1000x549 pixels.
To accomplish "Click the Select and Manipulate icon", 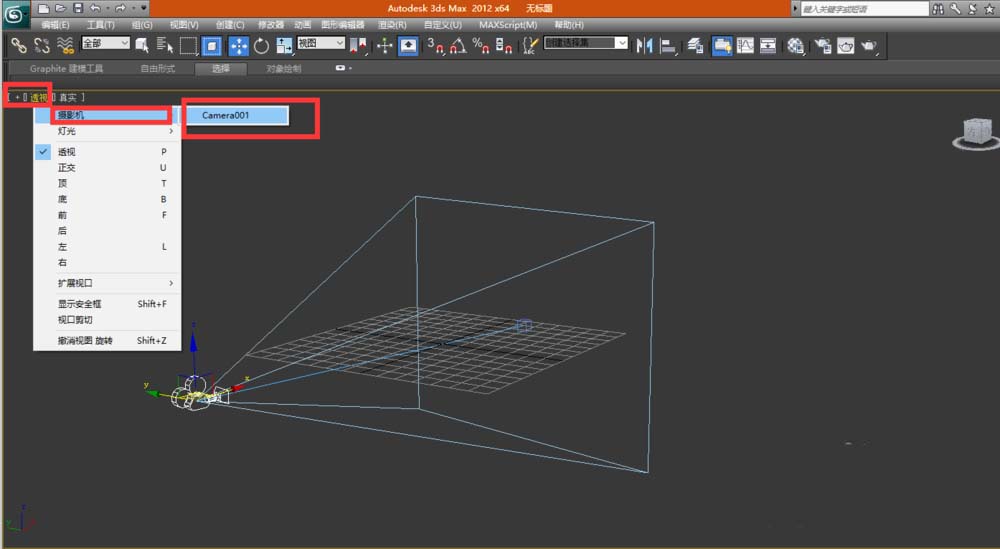I will pos(385,45).
